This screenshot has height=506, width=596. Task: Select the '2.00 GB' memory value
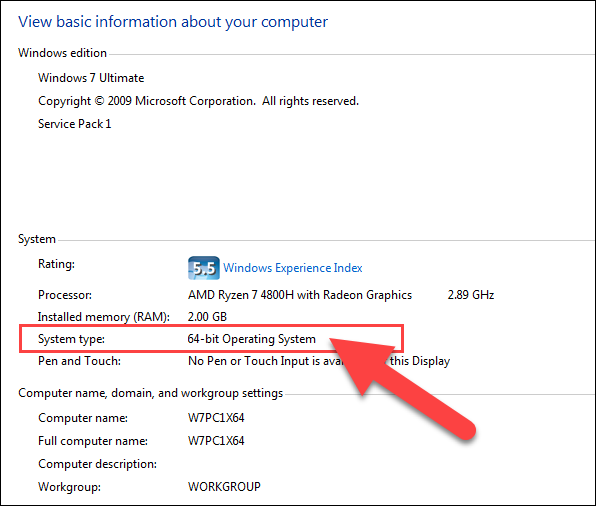207,317
